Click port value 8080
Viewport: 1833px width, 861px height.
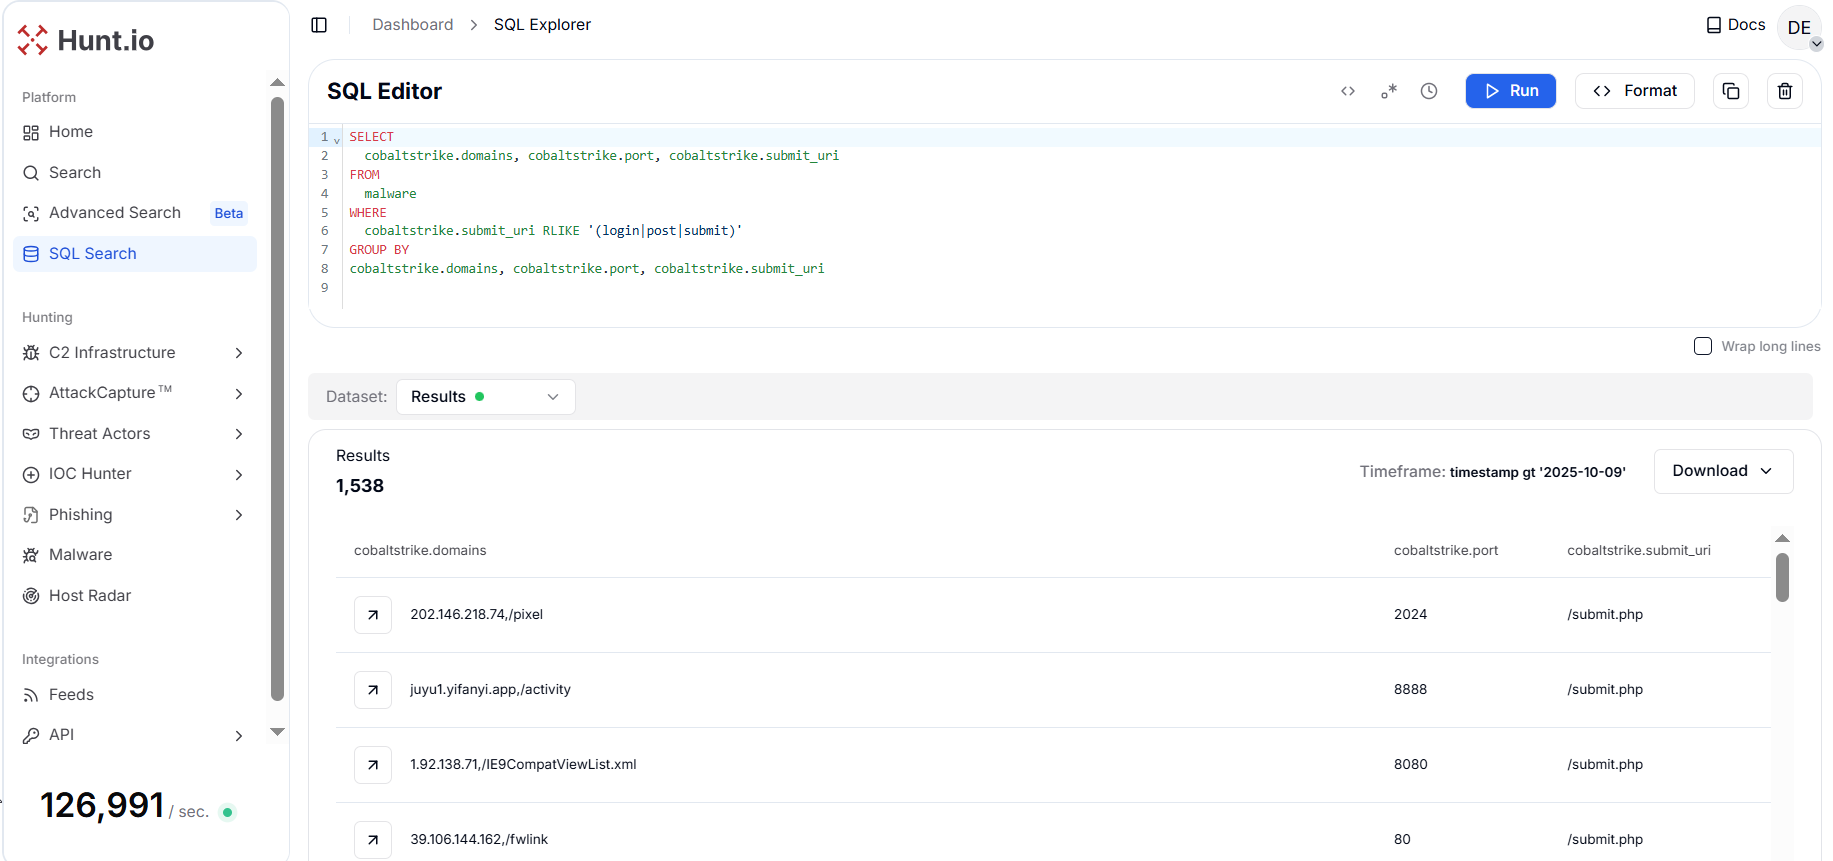(x=1410, y=765)
